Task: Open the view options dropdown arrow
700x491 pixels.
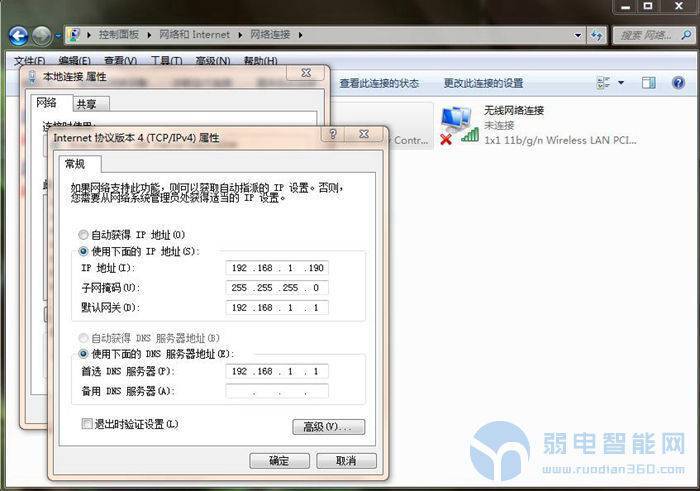Action: click(621, 83)
